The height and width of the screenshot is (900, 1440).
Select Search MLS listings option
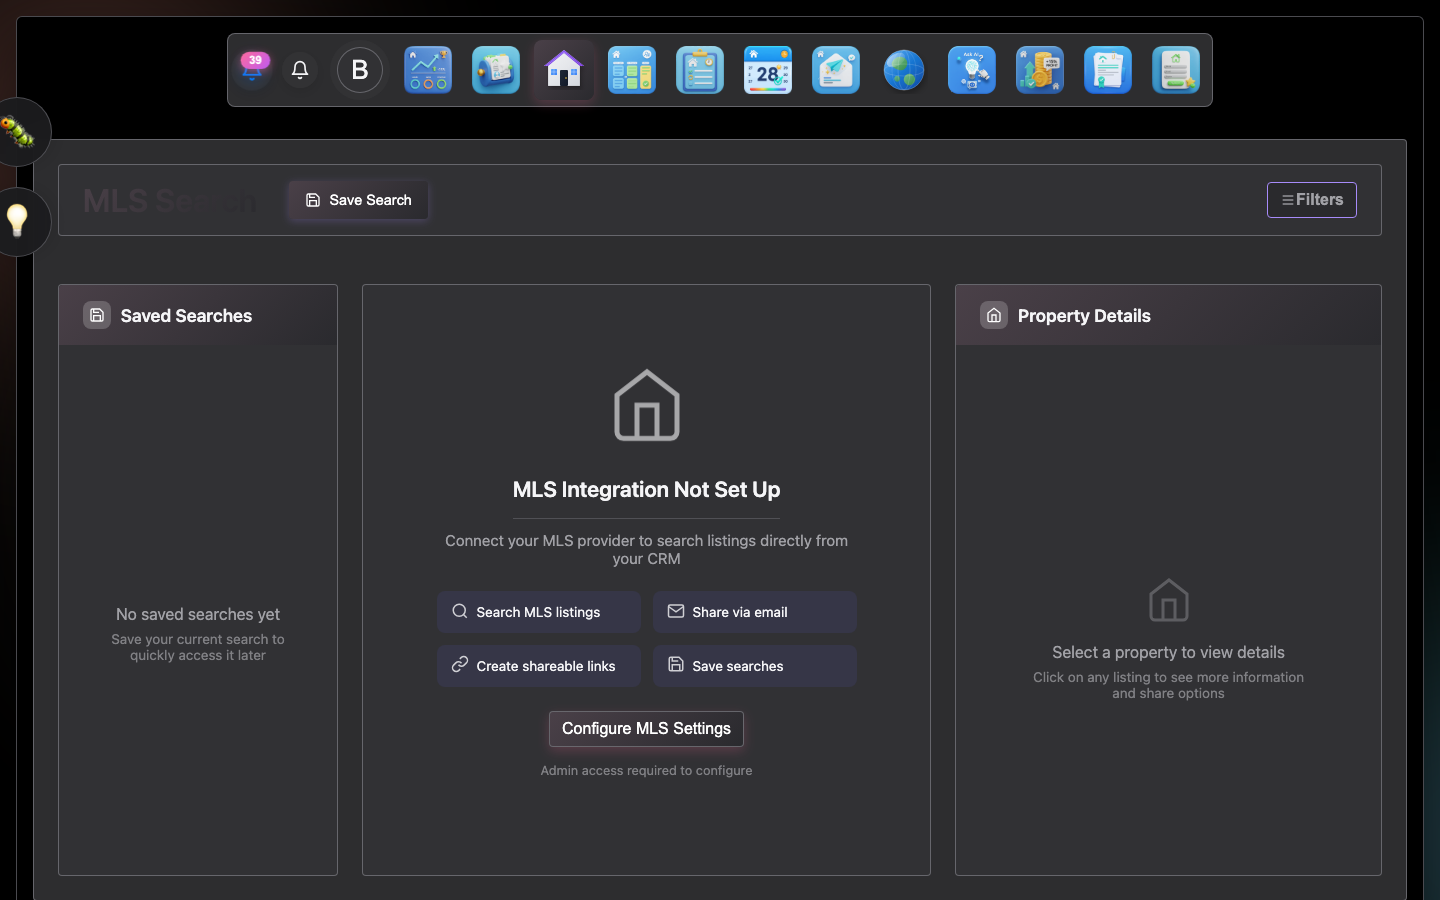tap(538, 612)
